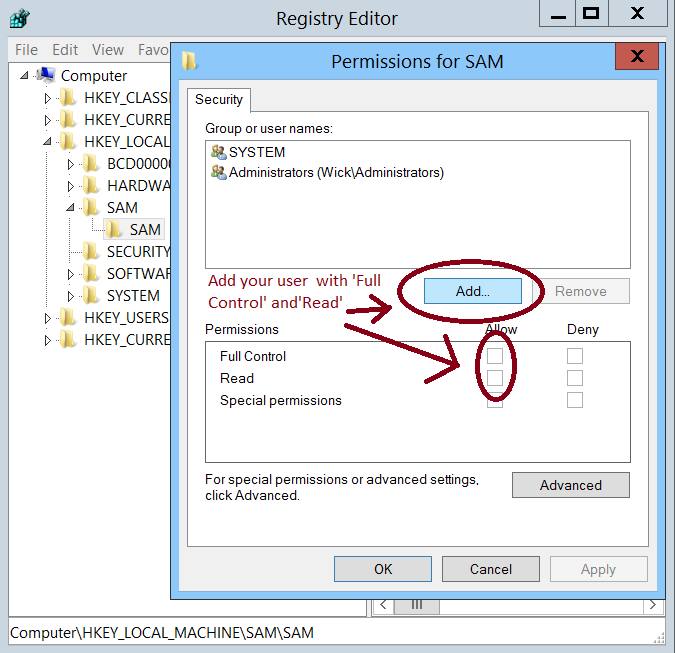Click the BCD00000 key folder icon

click(91, 163)
